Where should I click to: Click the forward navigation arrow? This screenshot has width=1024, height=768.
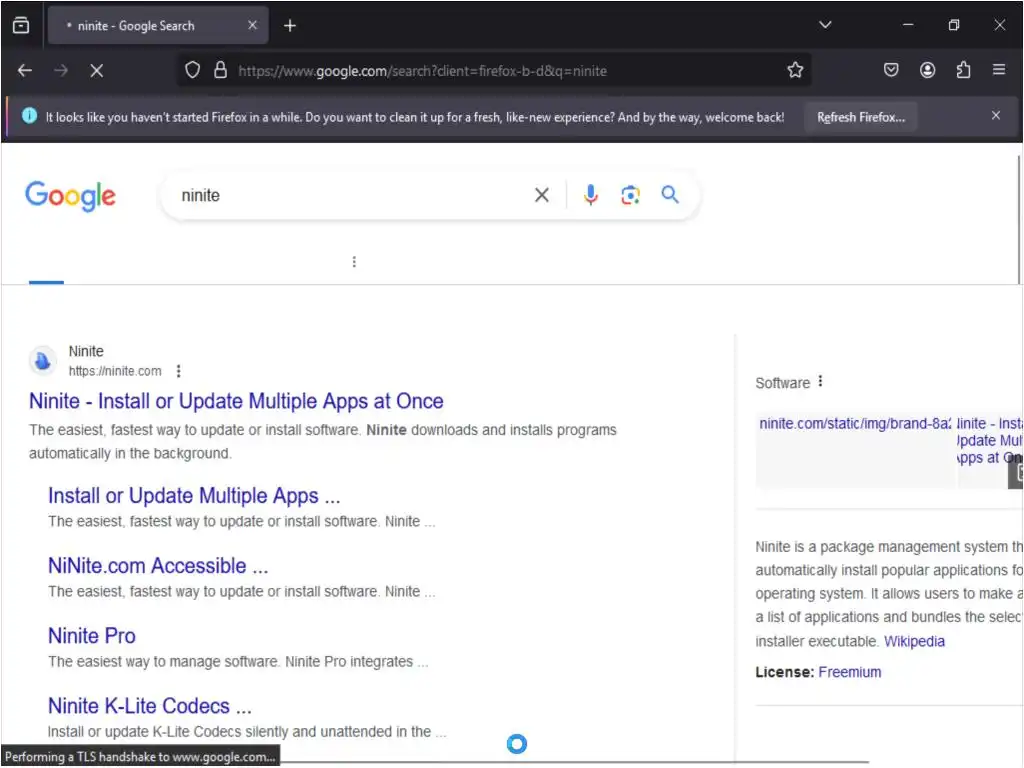[61, 71]
